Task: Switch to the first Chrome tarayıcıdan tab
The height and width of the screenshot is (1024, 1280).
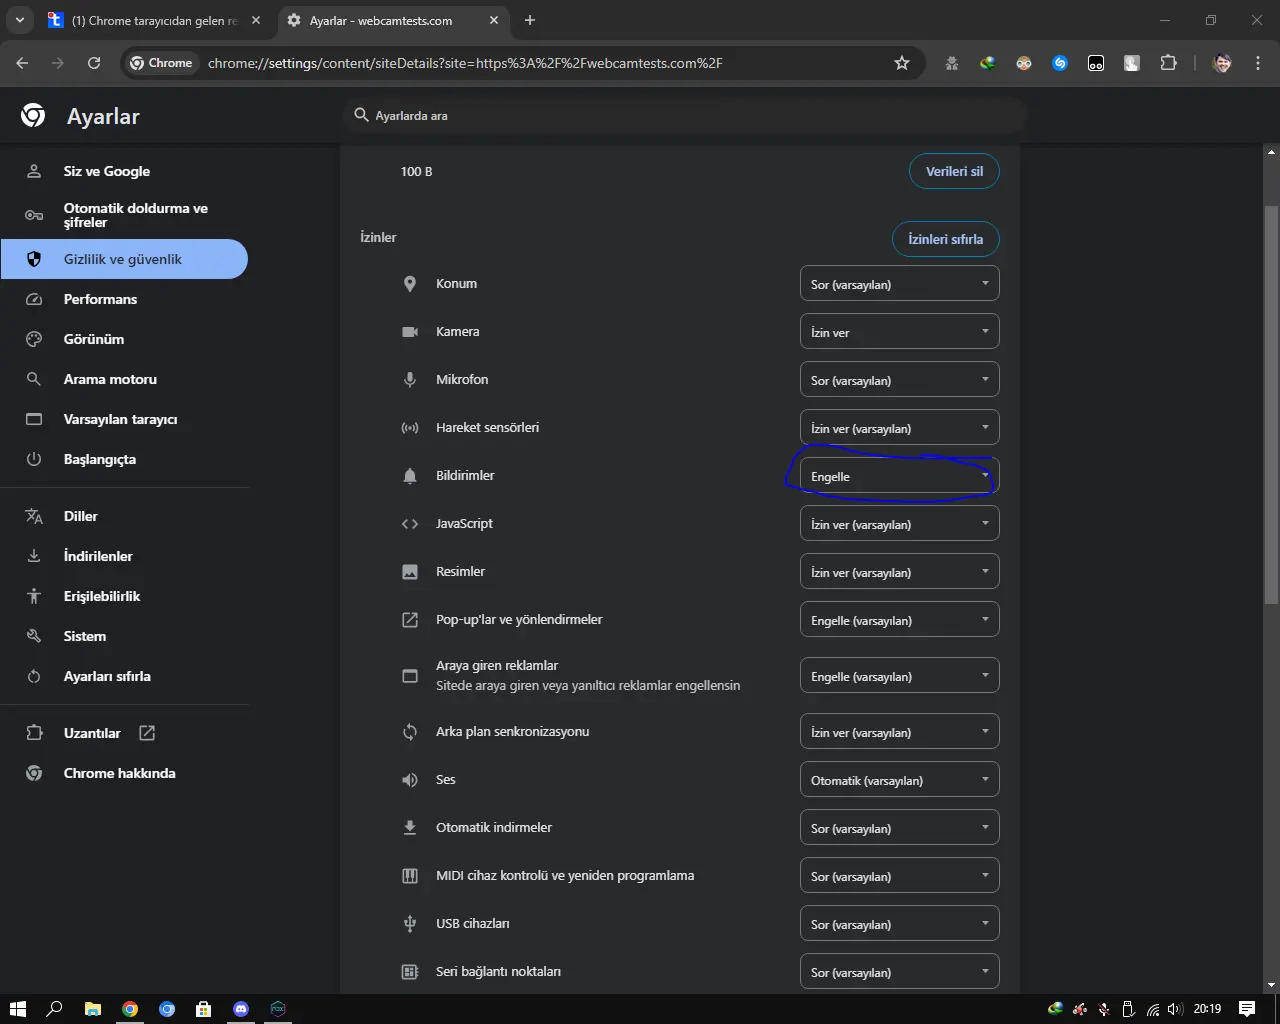Action: pyautogui.click(x=155, y=20)
